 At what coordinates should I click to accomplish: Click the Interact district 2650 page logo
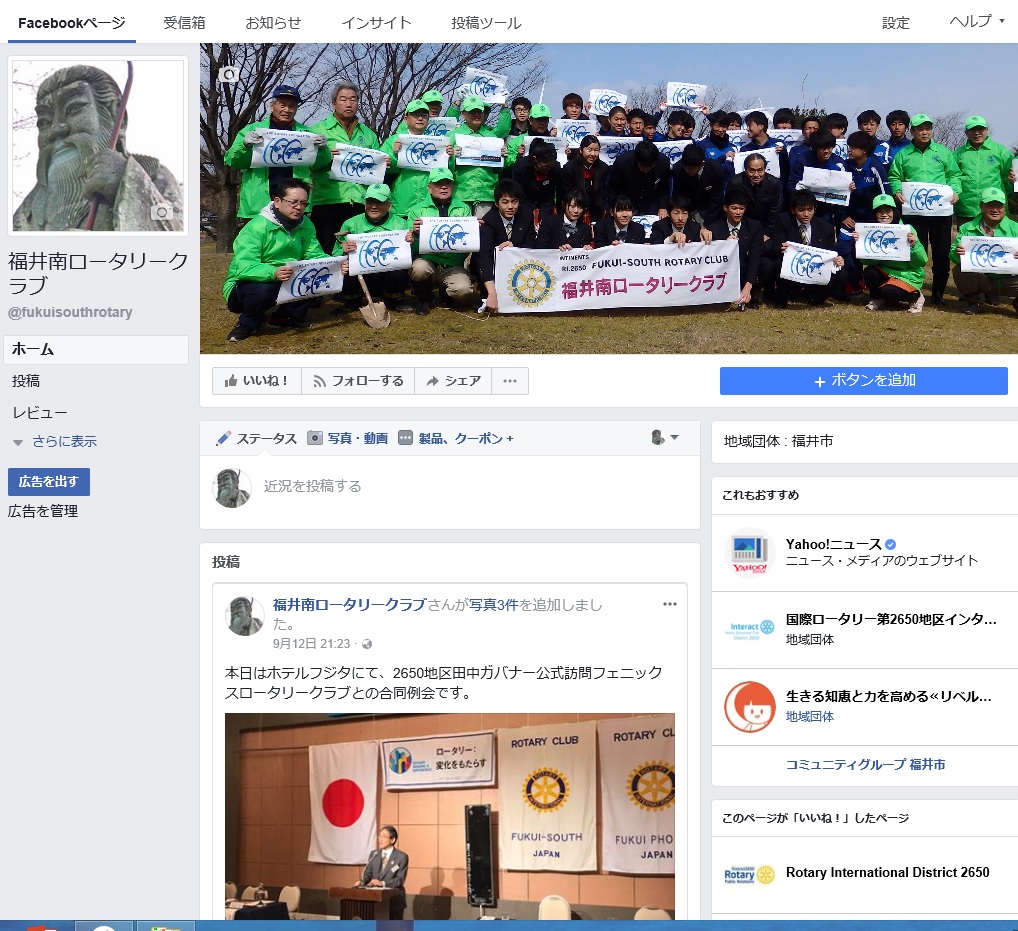click(x=749, y=629)
